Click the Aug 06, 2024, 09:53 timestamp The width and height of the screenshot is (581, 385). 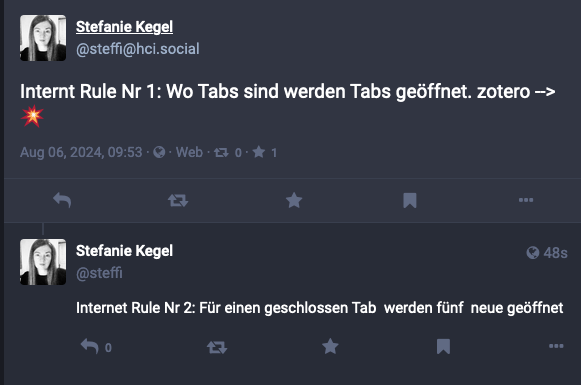point(81,152)
